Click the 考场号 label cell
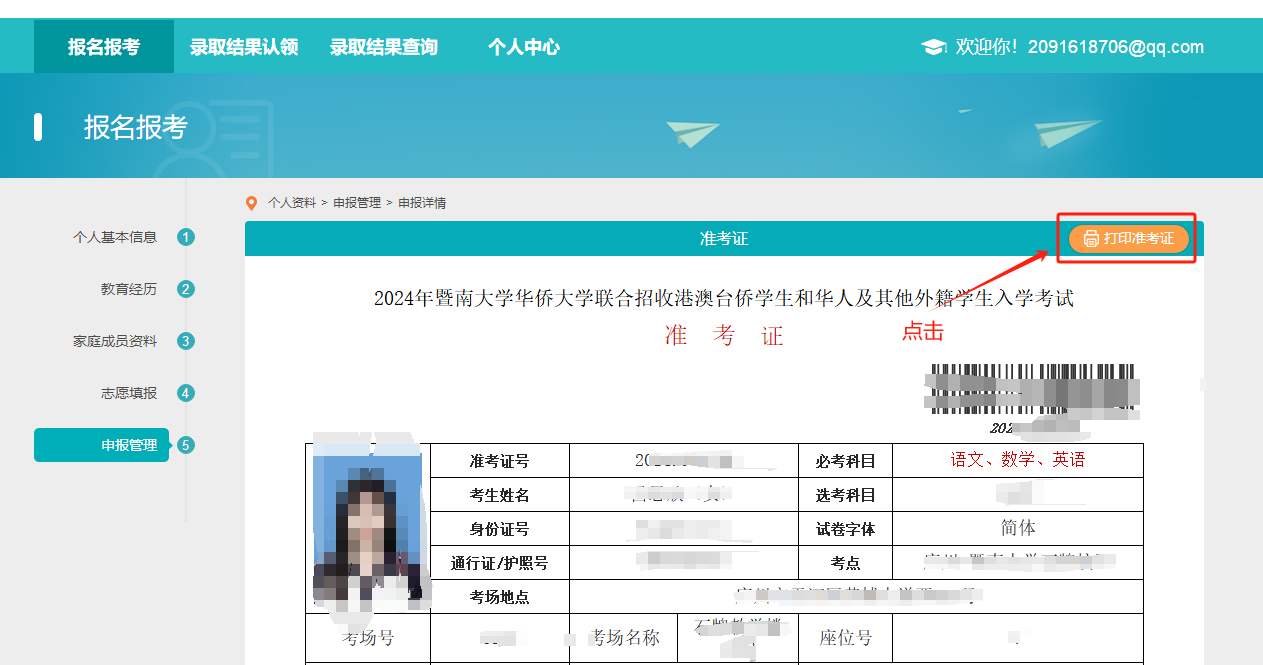Image resolution: width=1263 pixels, height=665 pixels. [x=368, y=638]
